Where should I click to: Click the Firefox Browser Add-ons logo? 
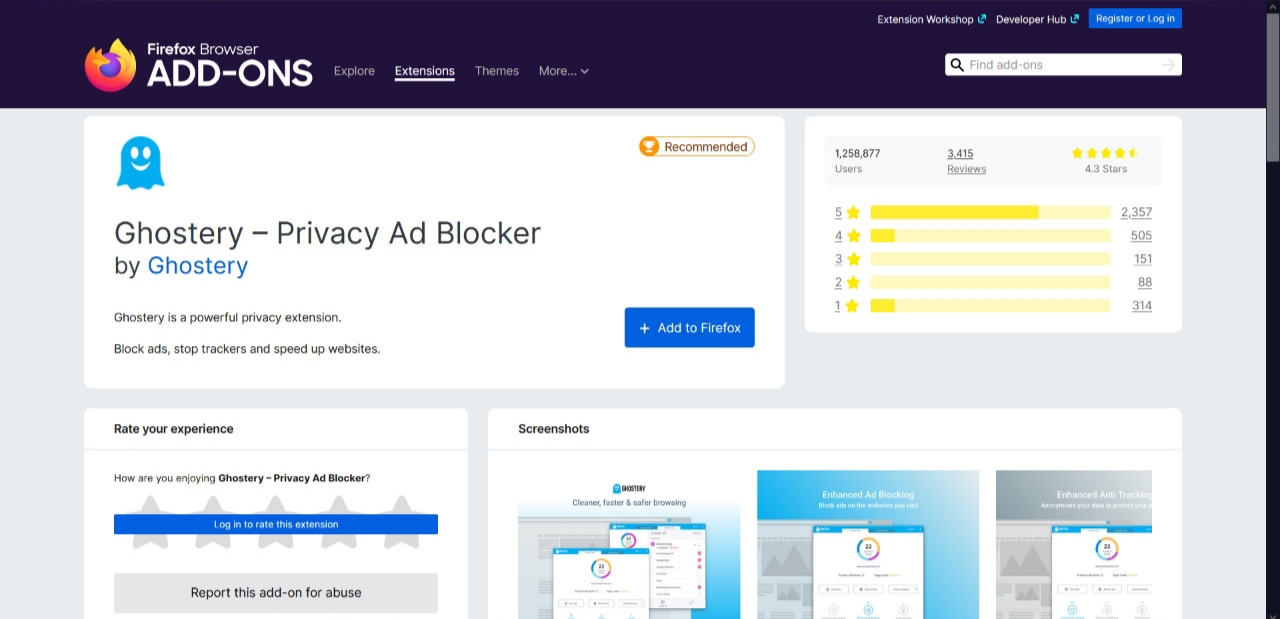(x=199, y=65)
